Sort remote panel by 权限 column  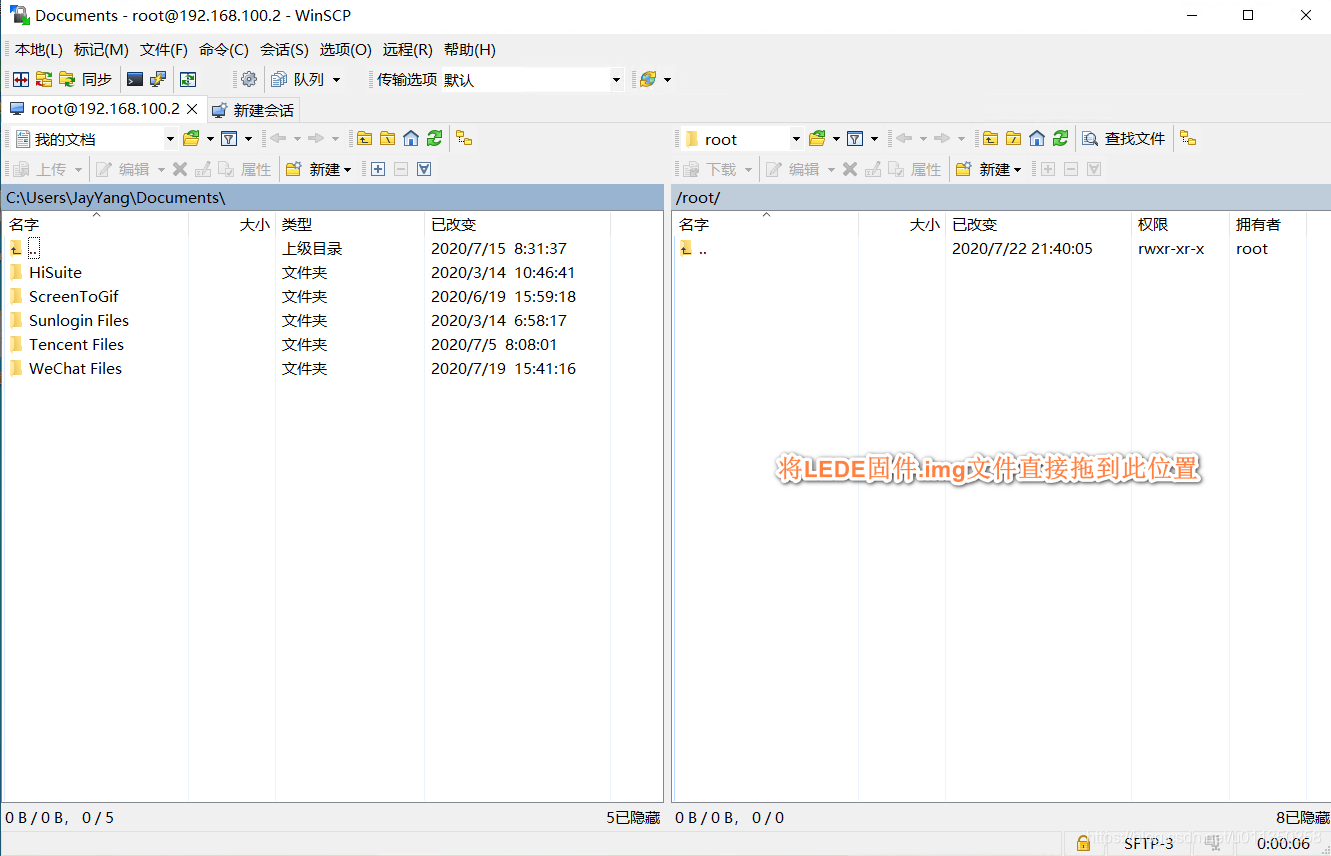1180,224
